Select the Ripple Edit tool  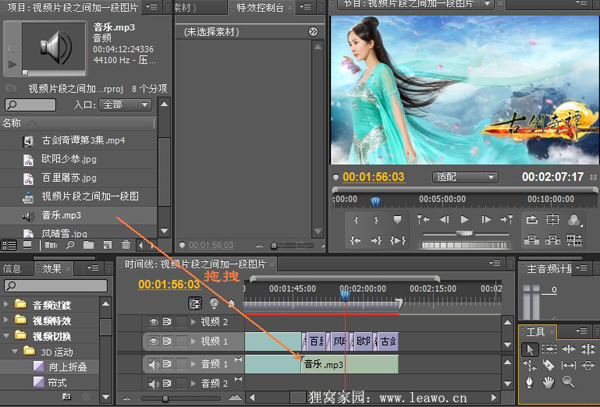click(569, 349)
